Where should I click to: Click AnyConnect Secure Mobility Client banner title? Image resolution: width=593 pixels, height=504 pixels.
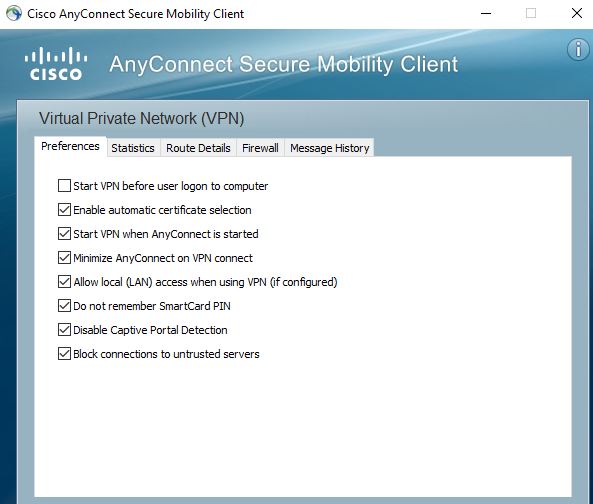point(284,64)
